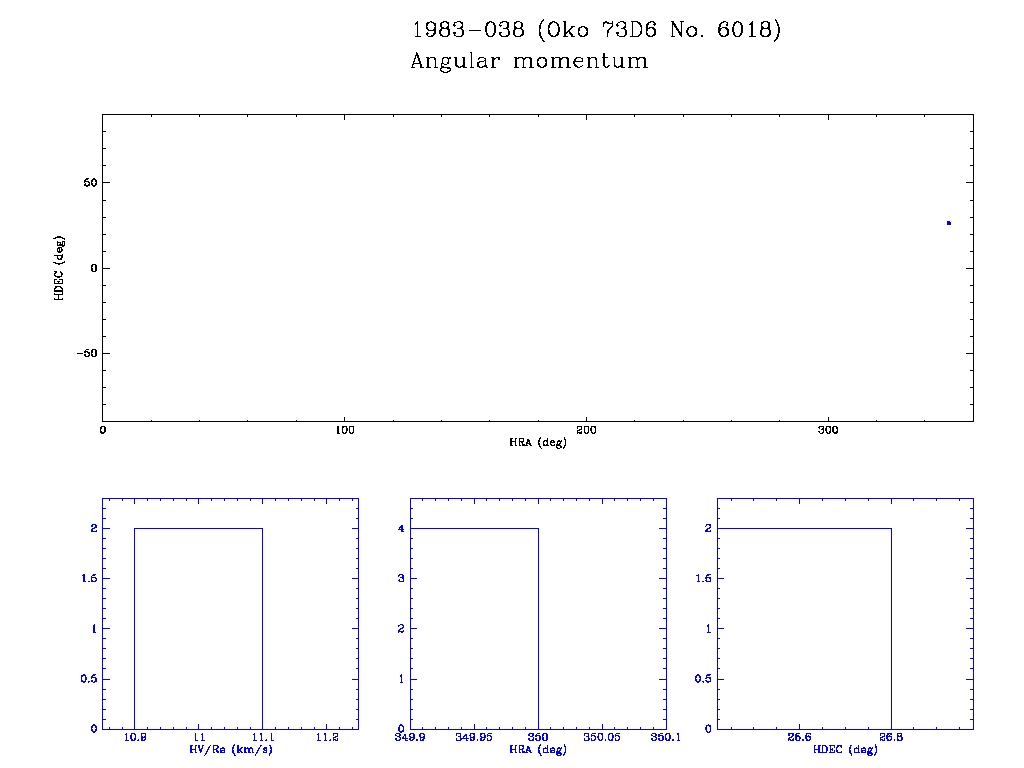The height and width of the screenshot is (768, 1024).
Task: Click inside the bar of the middle HRA histogram
Action: tap(474, 628)
